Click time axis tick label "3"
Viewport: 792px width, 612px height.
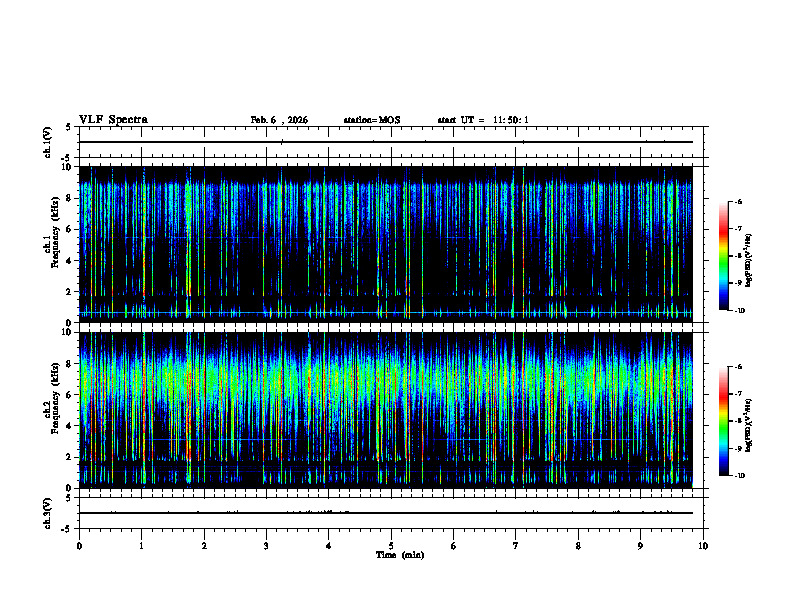coord(266,546)
